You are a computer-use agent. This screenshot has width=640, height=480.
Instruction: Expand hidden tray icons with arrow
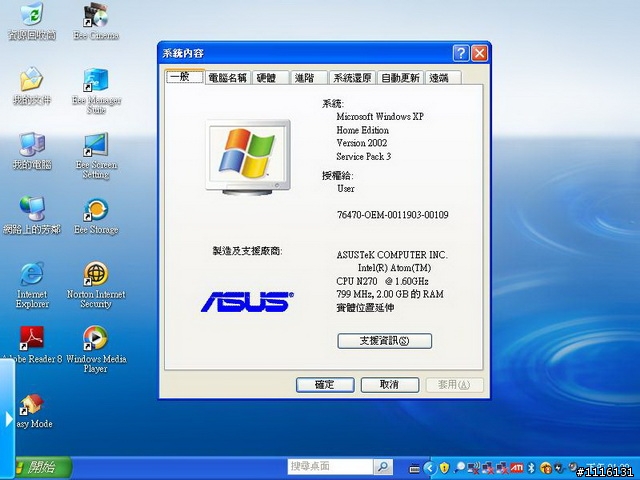429,468
